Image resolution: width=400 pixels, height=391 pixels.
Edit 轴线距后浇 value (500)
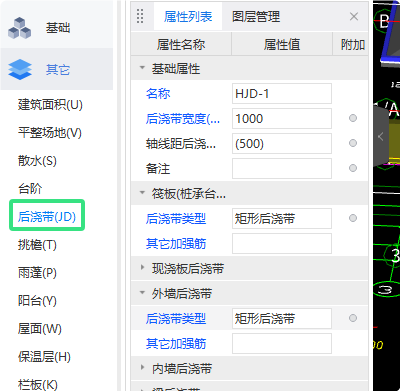click(x=282, y=143)
